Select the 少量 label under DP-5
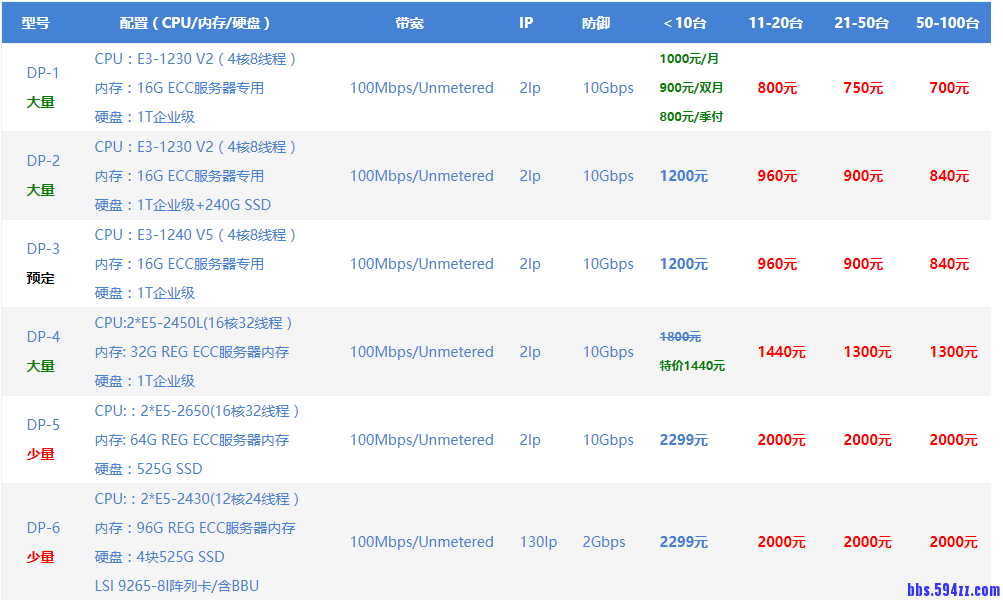This screenshot has height=600, width=1003. 41,454
